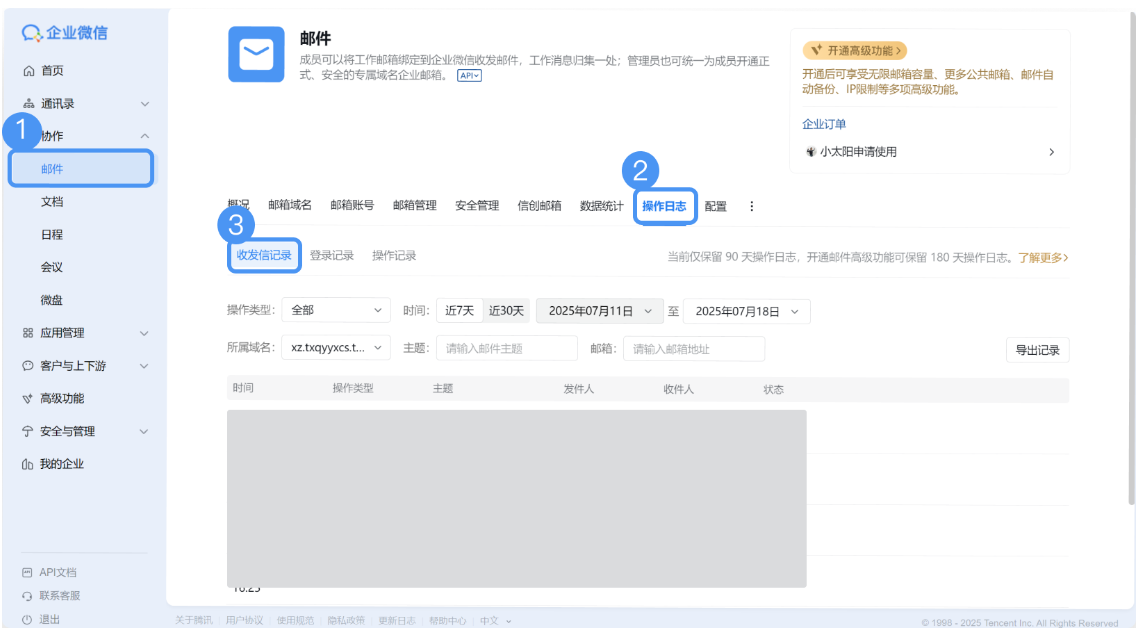Expand the 通讯录 sidebar section
The width and height of the screenshot is (1146, 644).
(145, 104)
